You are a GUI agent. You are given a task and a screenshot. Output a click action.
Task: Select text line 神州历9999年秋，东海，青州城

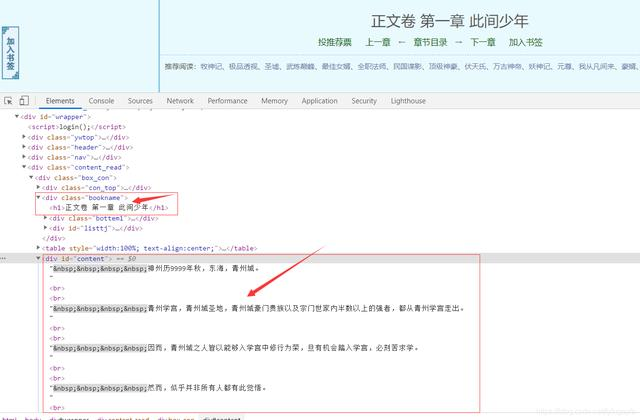(155, 268)
